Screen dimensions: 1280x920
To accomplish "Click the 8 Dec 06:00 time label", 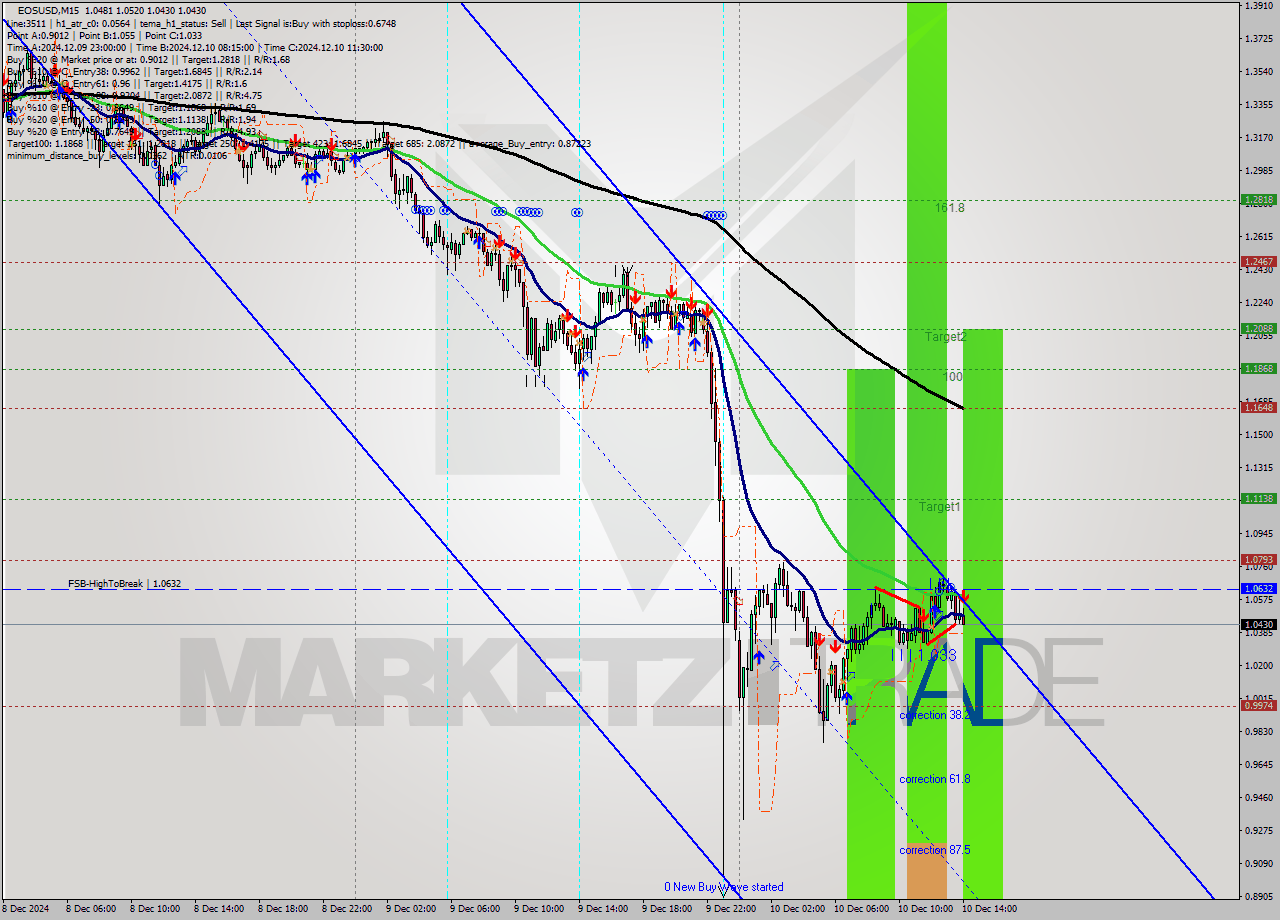I will (x=90, y=909).
